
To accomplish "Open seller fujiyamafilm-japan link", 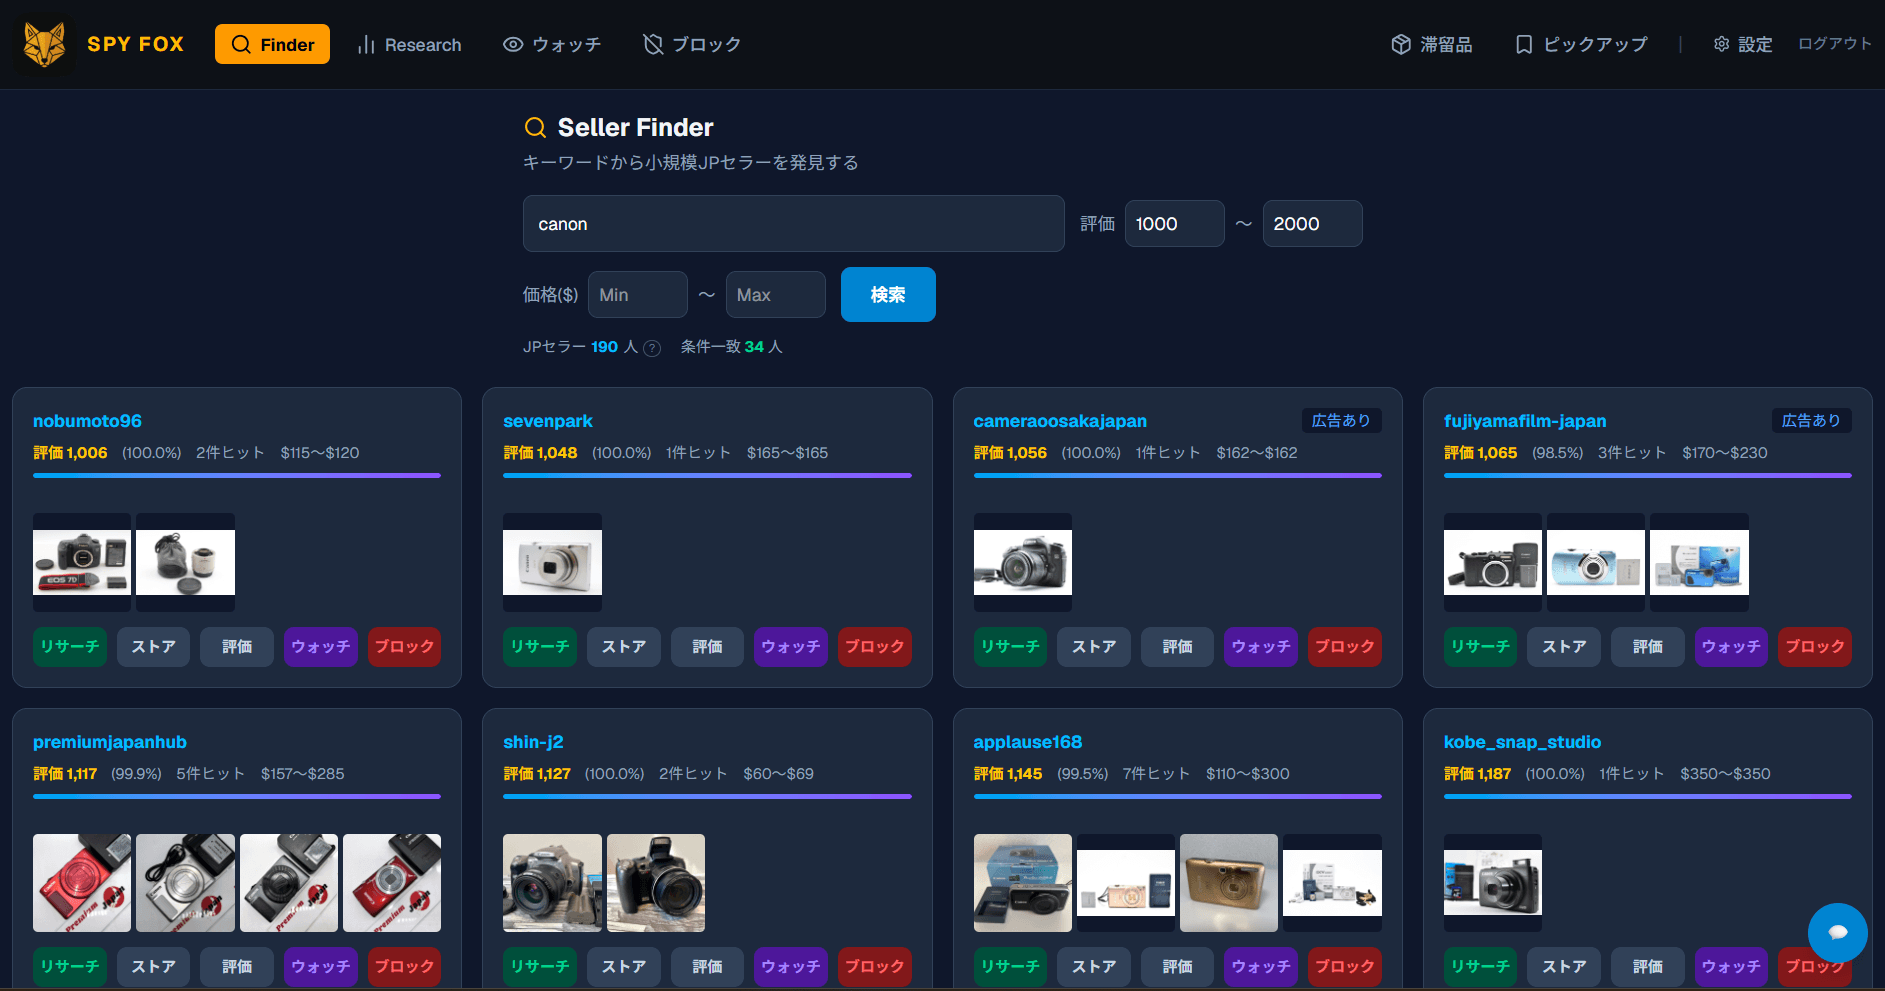I will [x=1525, y=421].
